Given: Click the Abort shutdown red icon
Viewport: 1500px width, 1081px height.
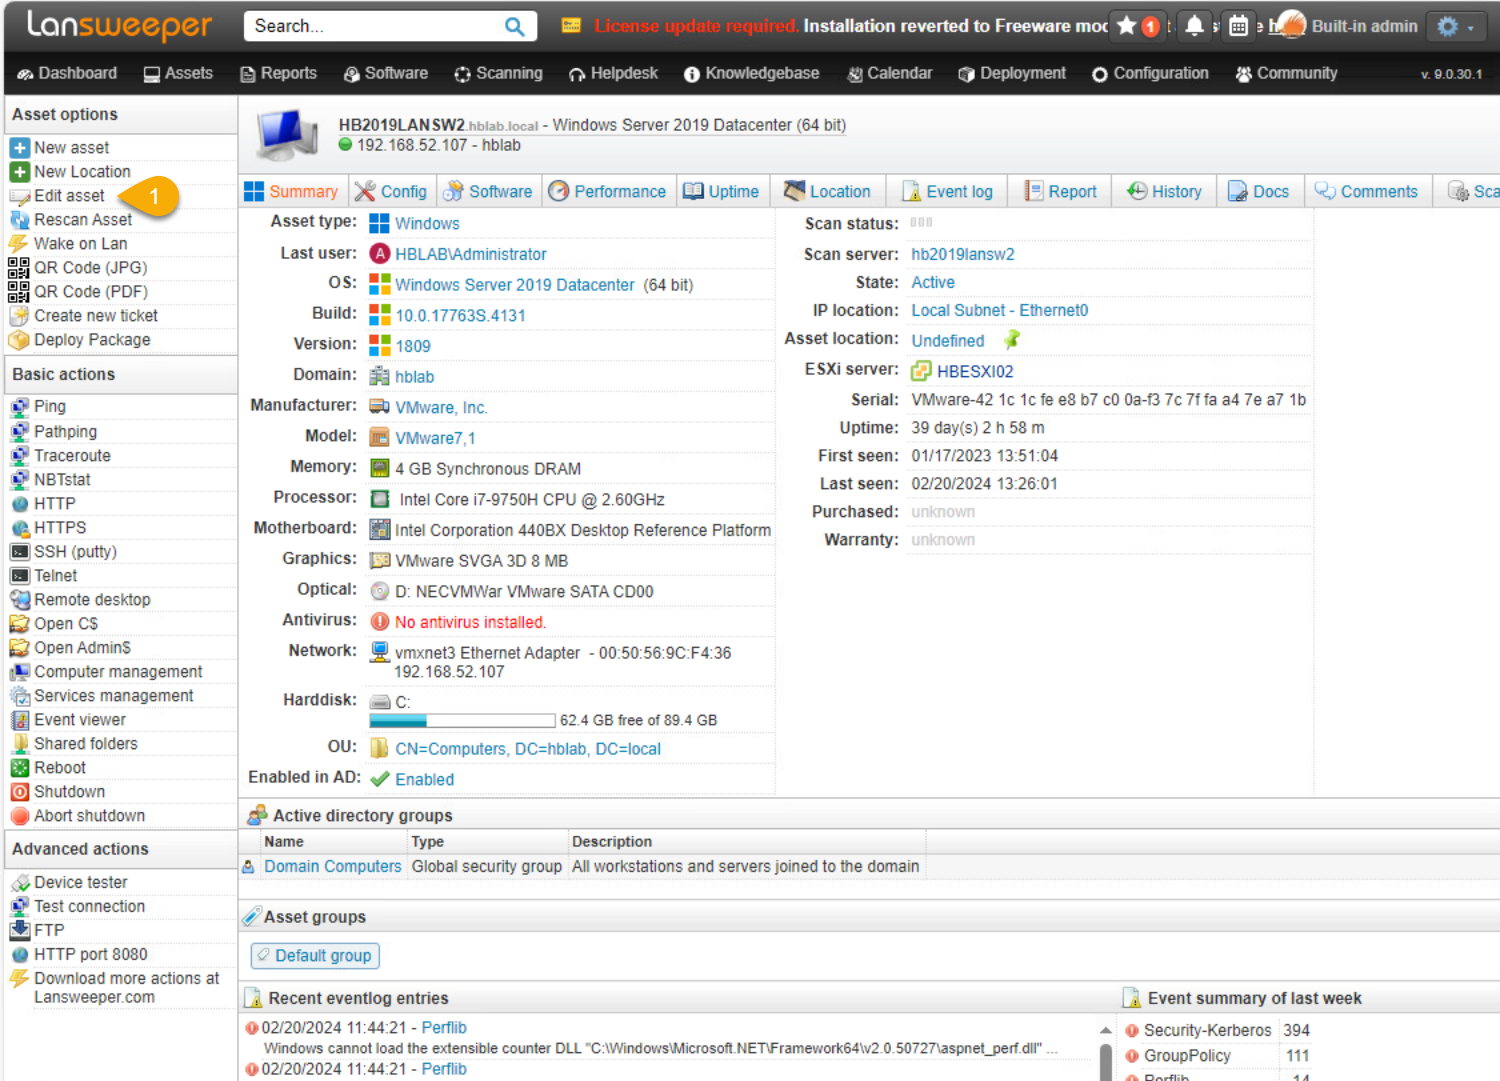Looking at the screenshot, I should (x=19, y=816).
